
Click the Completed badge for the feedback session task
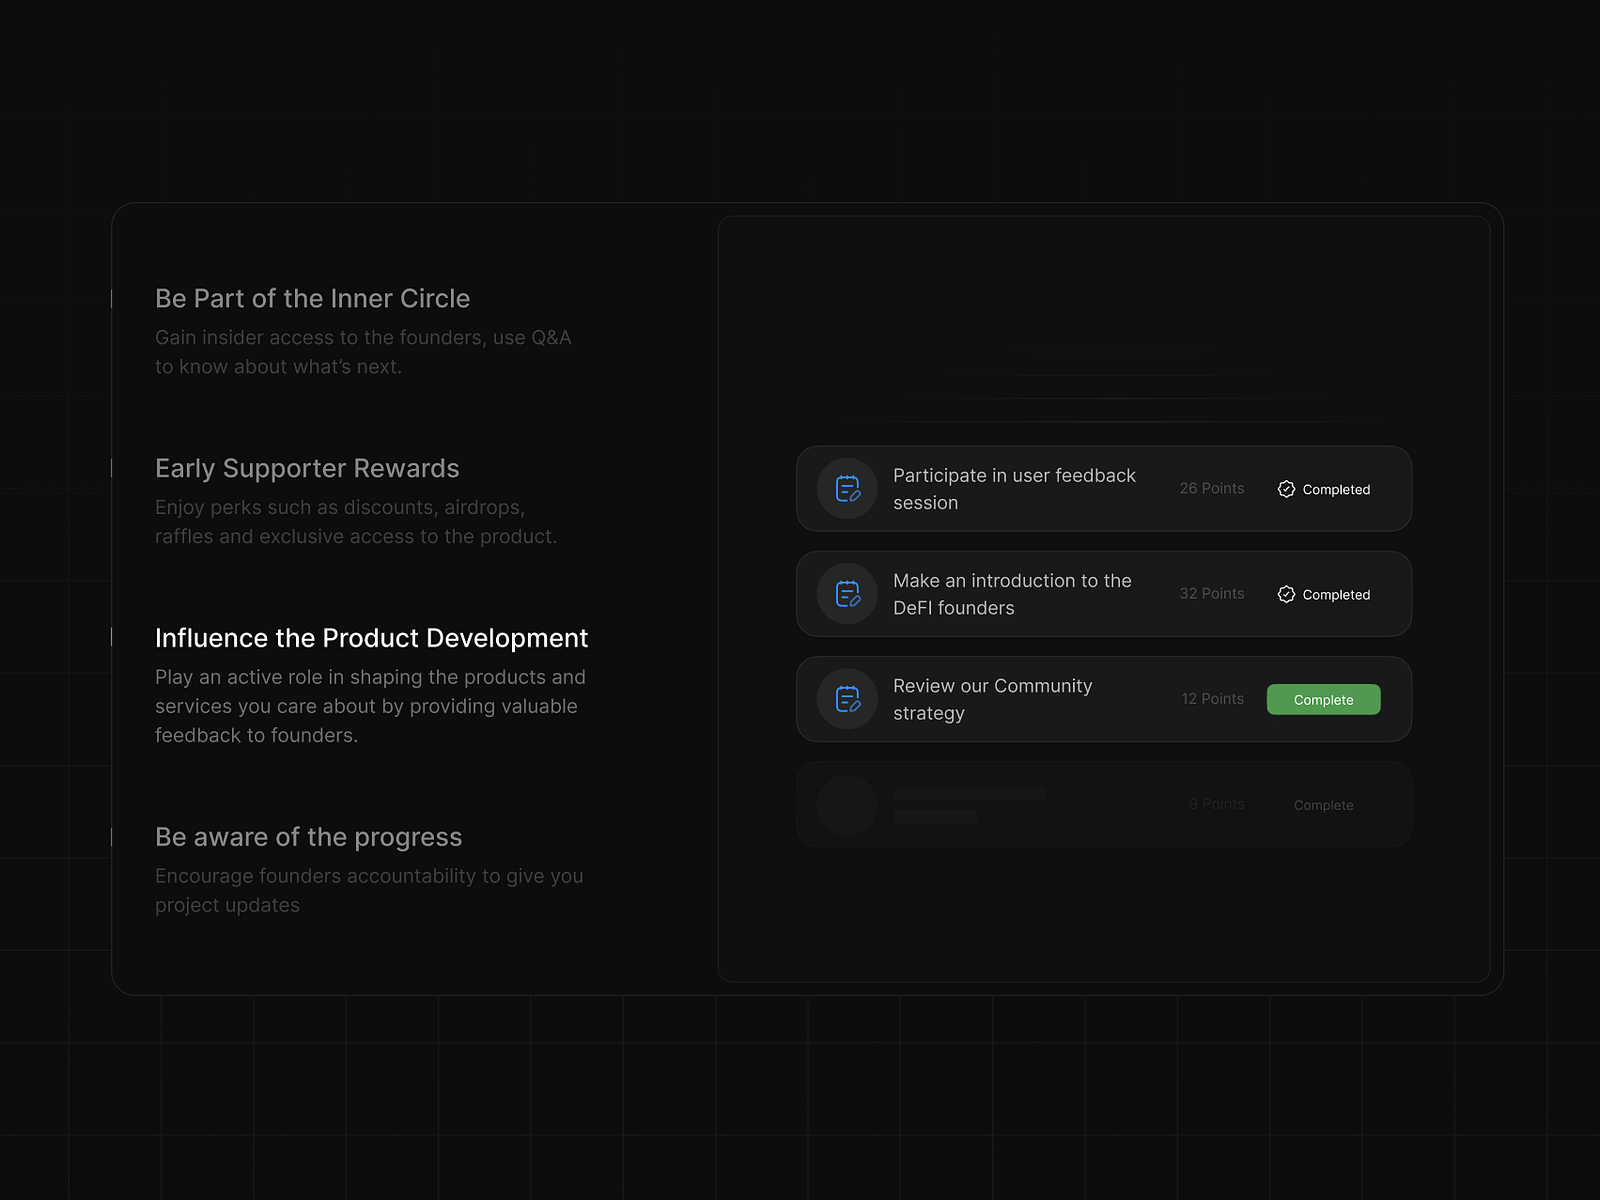tap(1323, 489)
